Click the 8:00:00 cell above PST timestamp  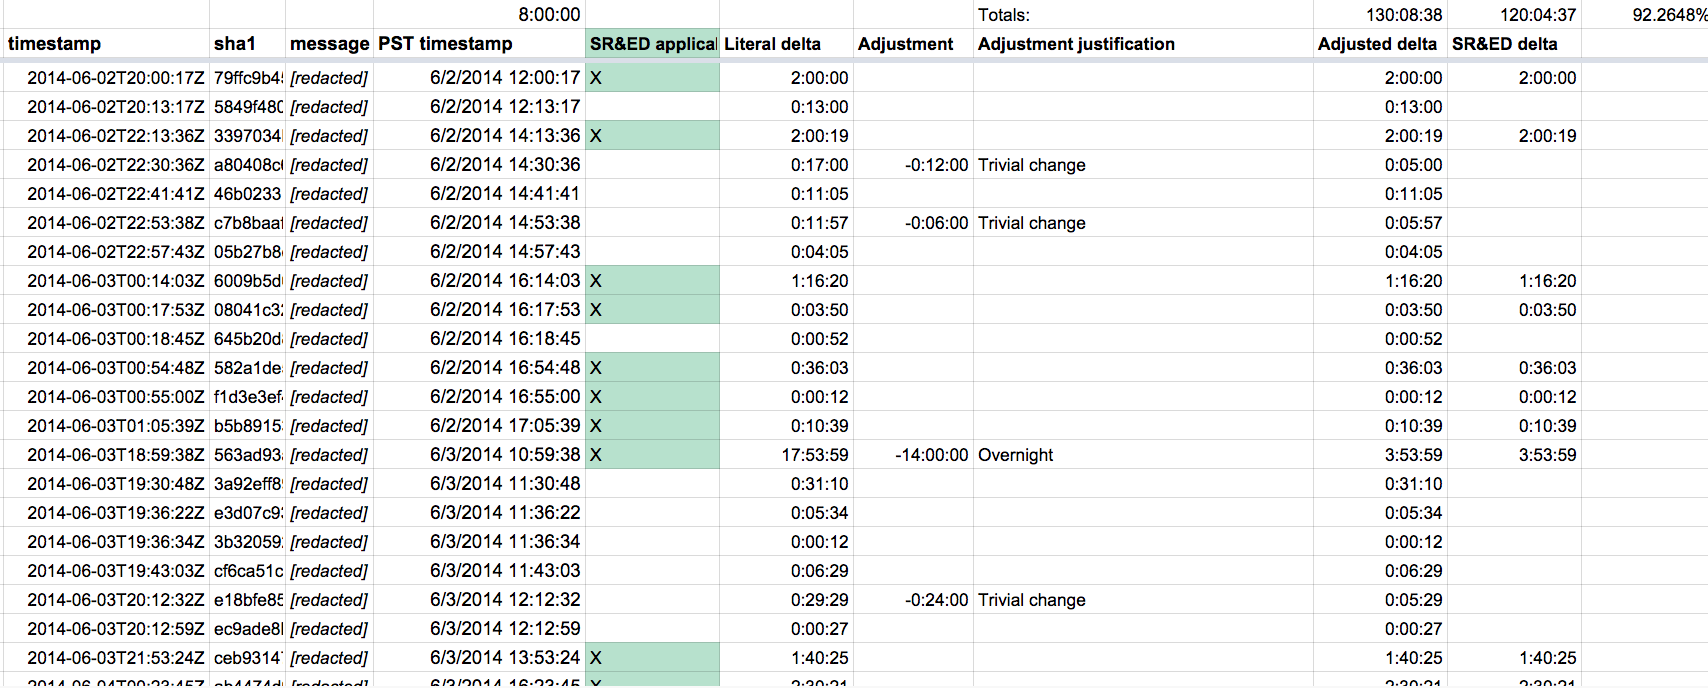click(479, 15)
